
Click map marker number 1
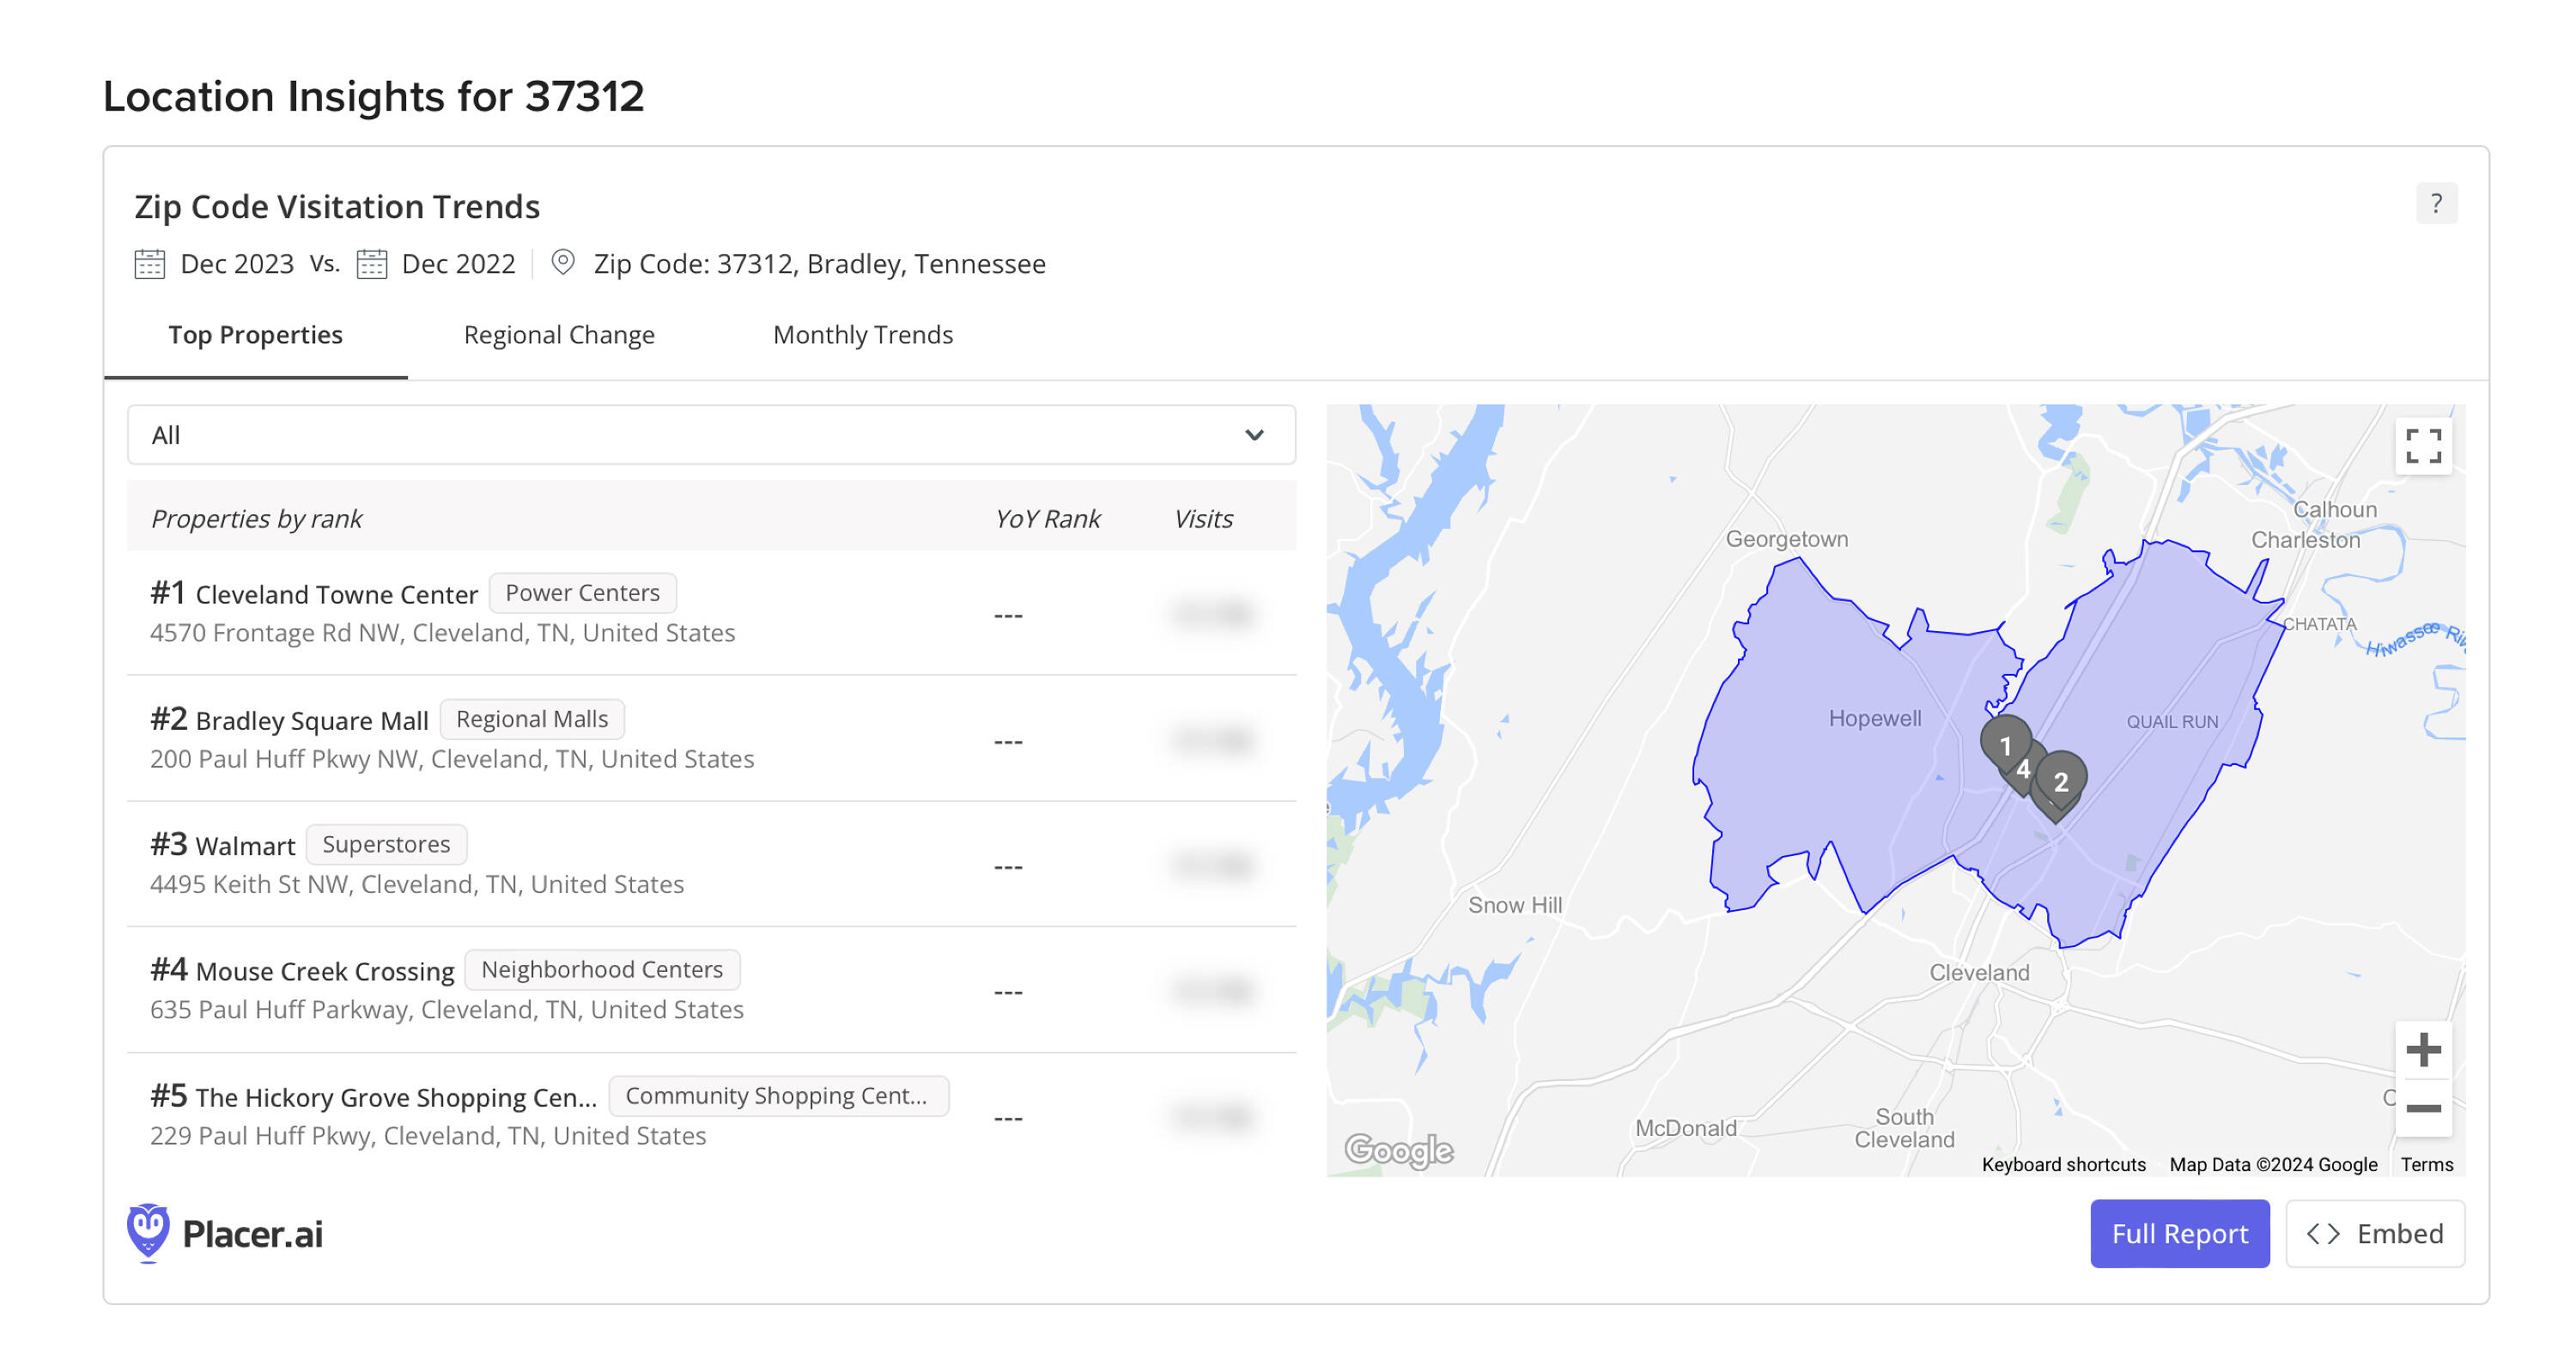tap(2004, 744)
